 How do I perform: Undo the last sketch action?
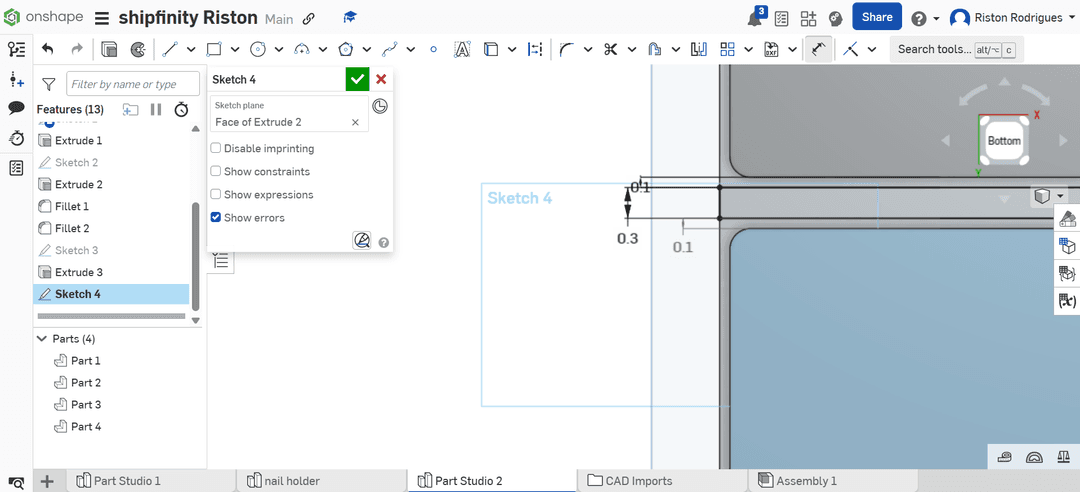pyautogui.click(x=48, y=49)
